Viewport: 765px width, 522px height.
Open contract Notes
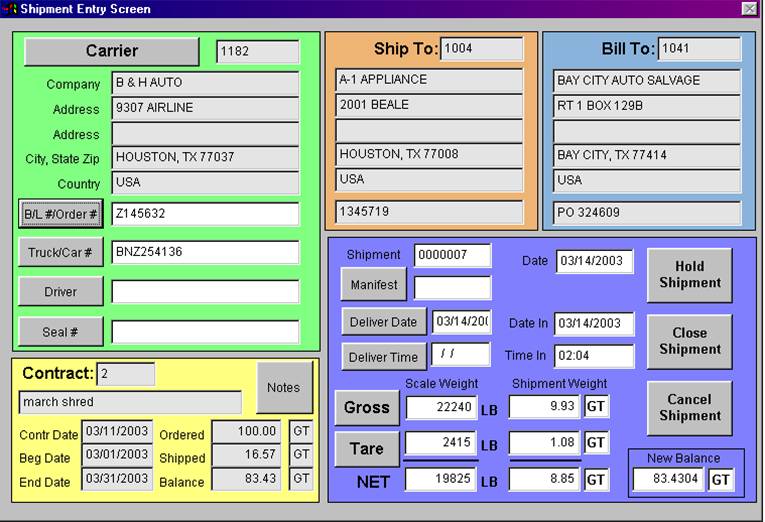click(x=284, y=387)
